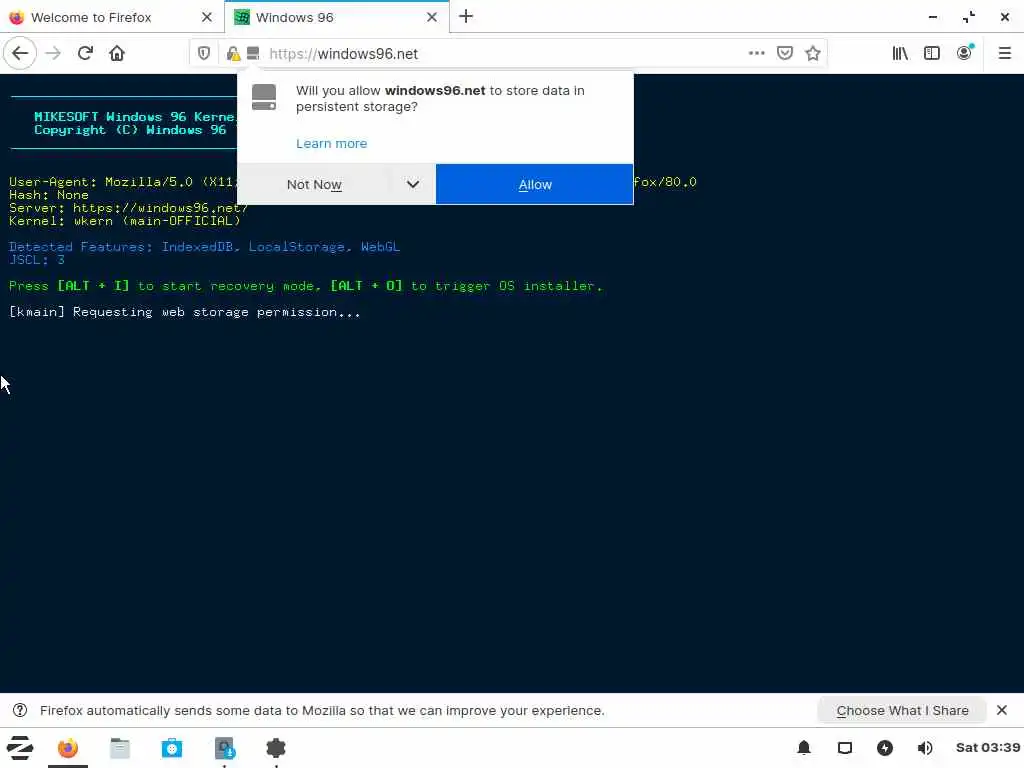Open the Firefox hamburger menu

click(x=1004, y=54)
